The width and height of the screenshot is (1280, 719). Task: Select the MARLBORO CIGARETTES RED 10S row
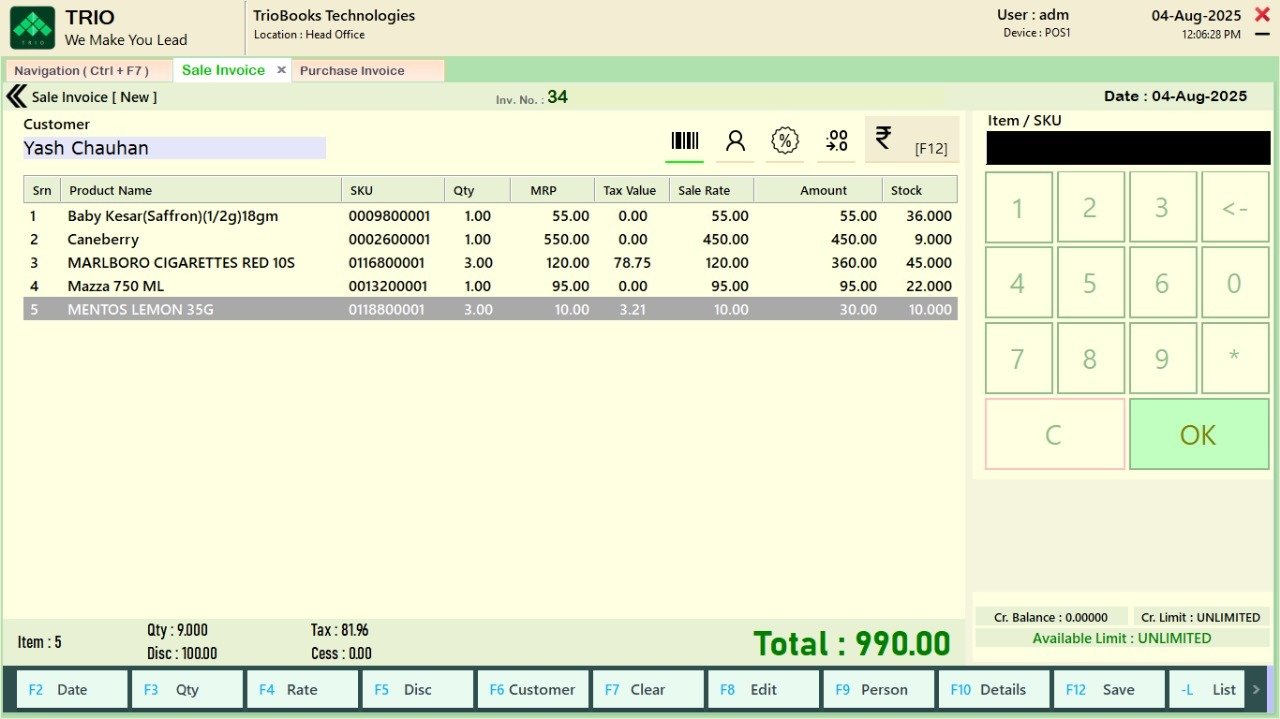pos(181,263)
